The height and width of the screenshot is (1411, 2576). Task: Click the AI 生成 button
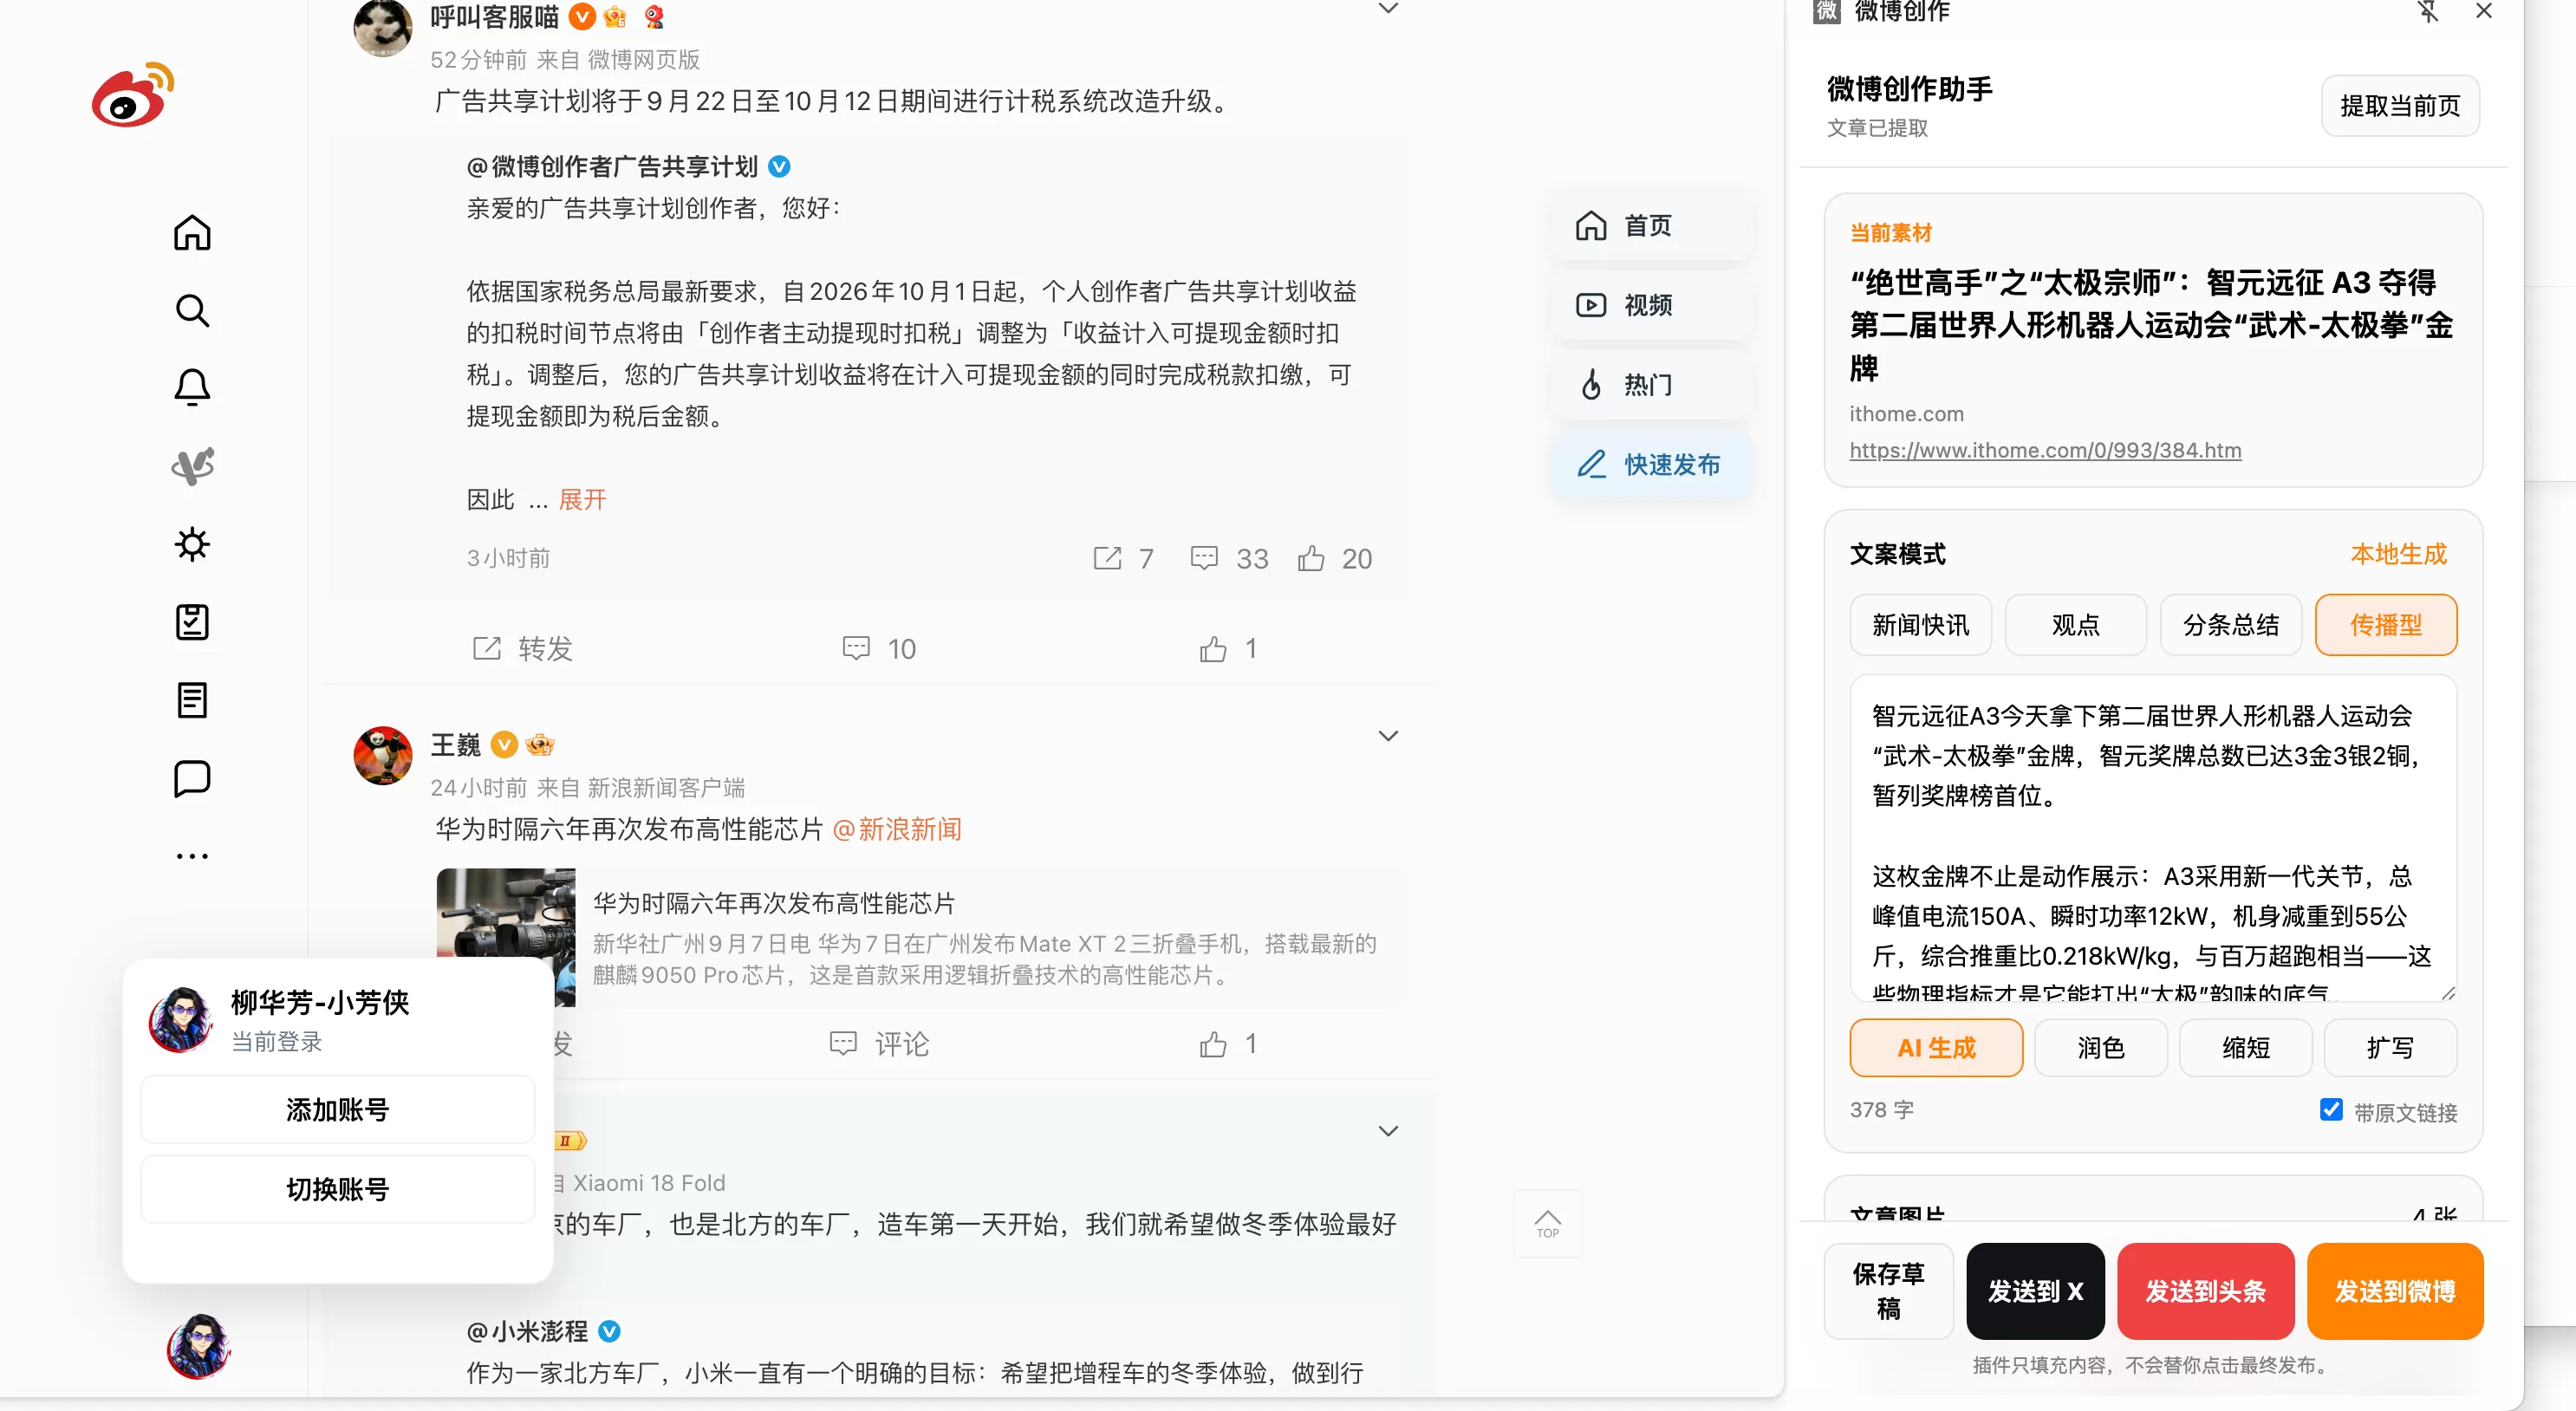(x=1936, y=1047)
